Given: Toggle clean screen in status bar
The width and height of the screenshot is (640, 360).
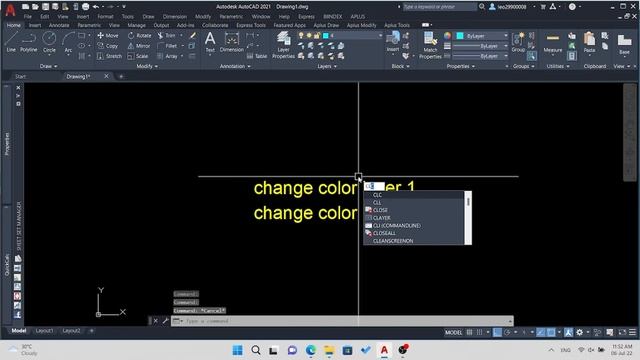Looking at the screenshot, I should pos(622,332).
